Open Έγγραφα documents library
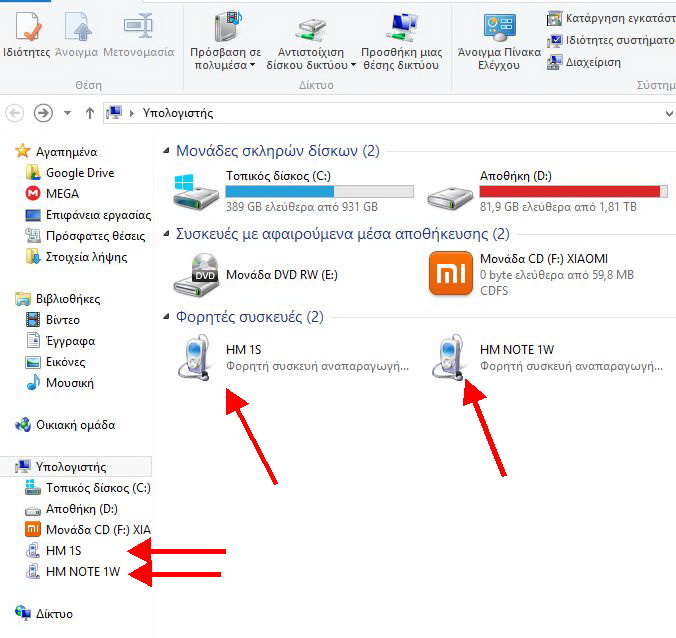Image resolution: width=676 pixels, height=638 pixels. 60,341
